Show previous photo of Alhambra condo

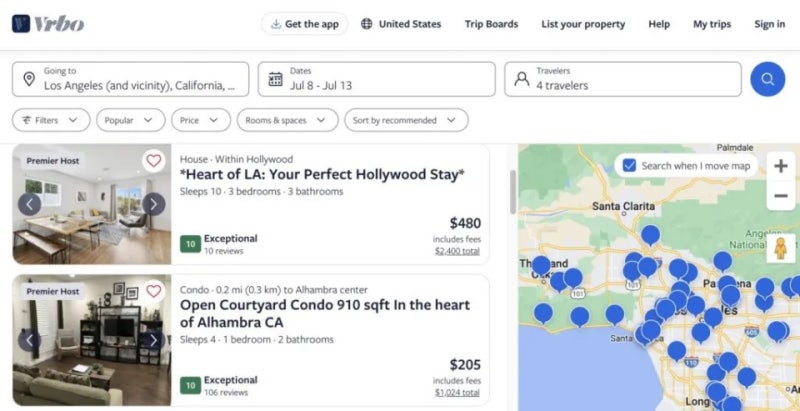point(29,340)
